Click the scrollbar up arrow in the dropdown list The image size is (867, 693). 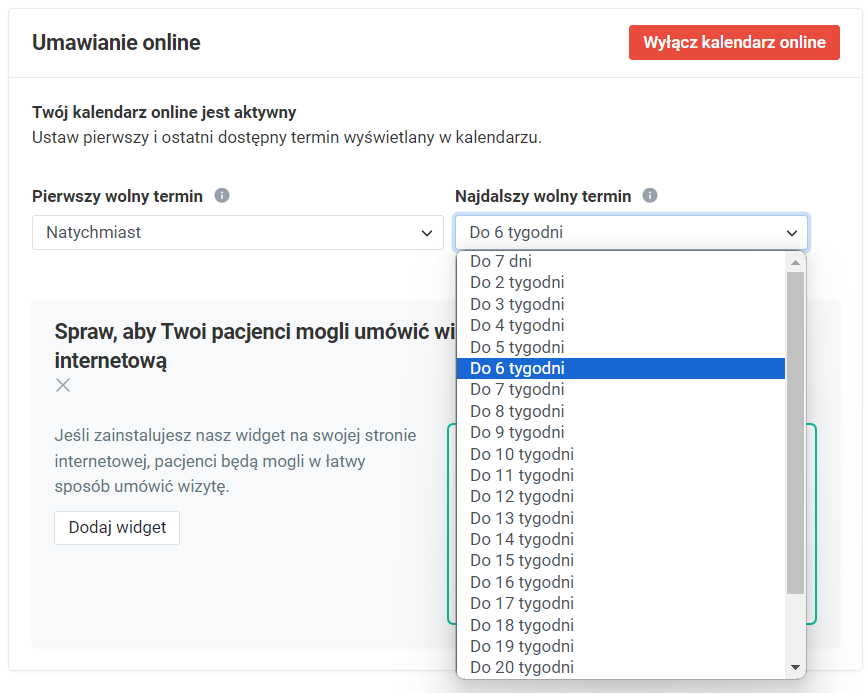795,261
